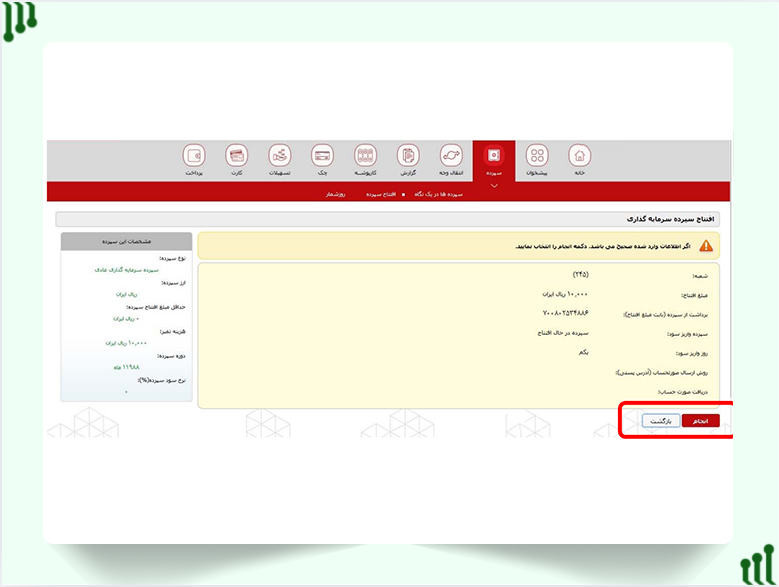Screen dimensions: 779x587
Task: Open the کارپوشه (Cartable) icon
Action: (365, 156)
